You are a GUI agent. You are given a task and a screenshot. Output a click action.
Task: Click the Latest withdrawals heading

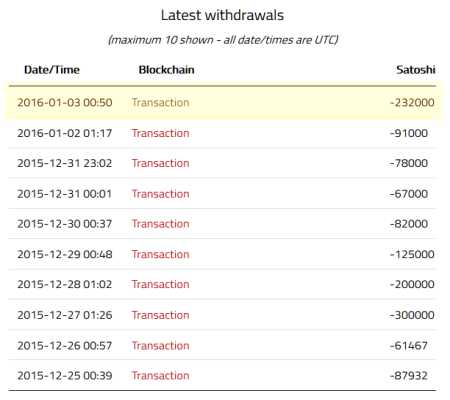point(222,15)
